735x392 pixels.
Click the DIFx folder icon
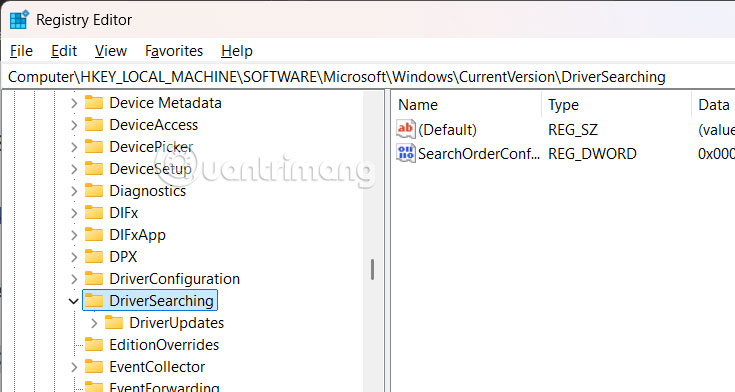(94, 213)
